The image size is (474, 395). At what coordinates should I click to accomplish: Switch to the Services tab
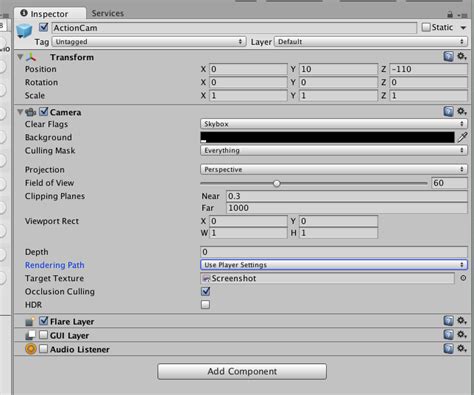[108, 13]
